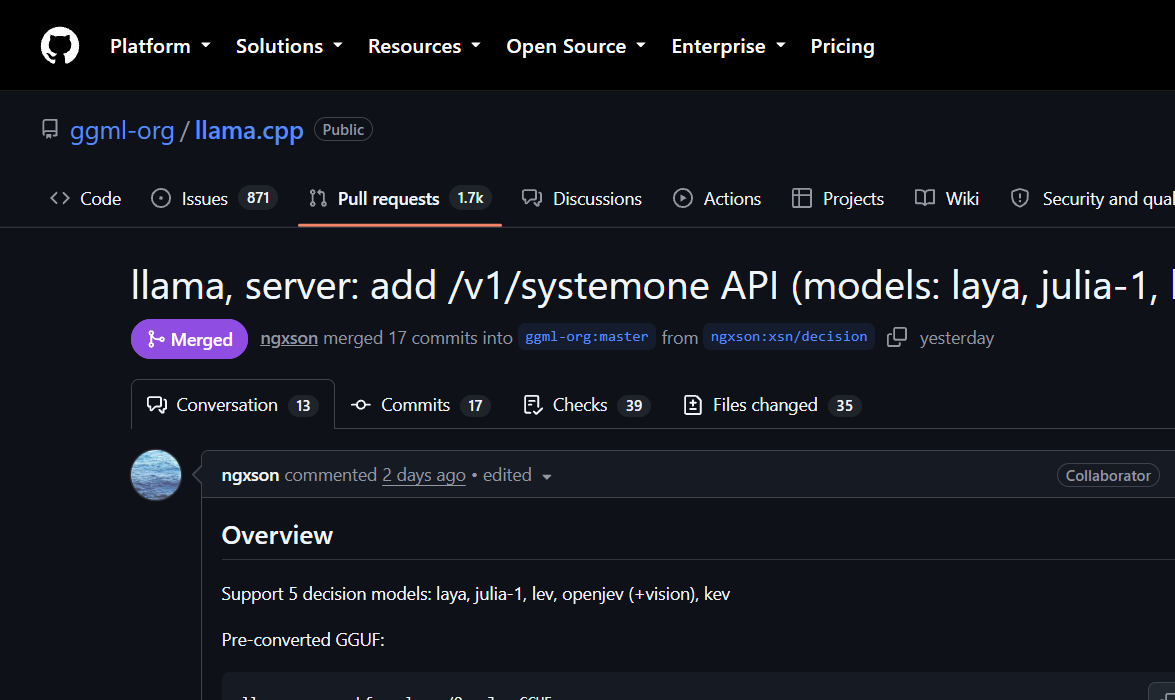Viewport: 1175px width, 700px height.
Task: Click the 'Support 5 decision models' line
Action: coord(476,594)
